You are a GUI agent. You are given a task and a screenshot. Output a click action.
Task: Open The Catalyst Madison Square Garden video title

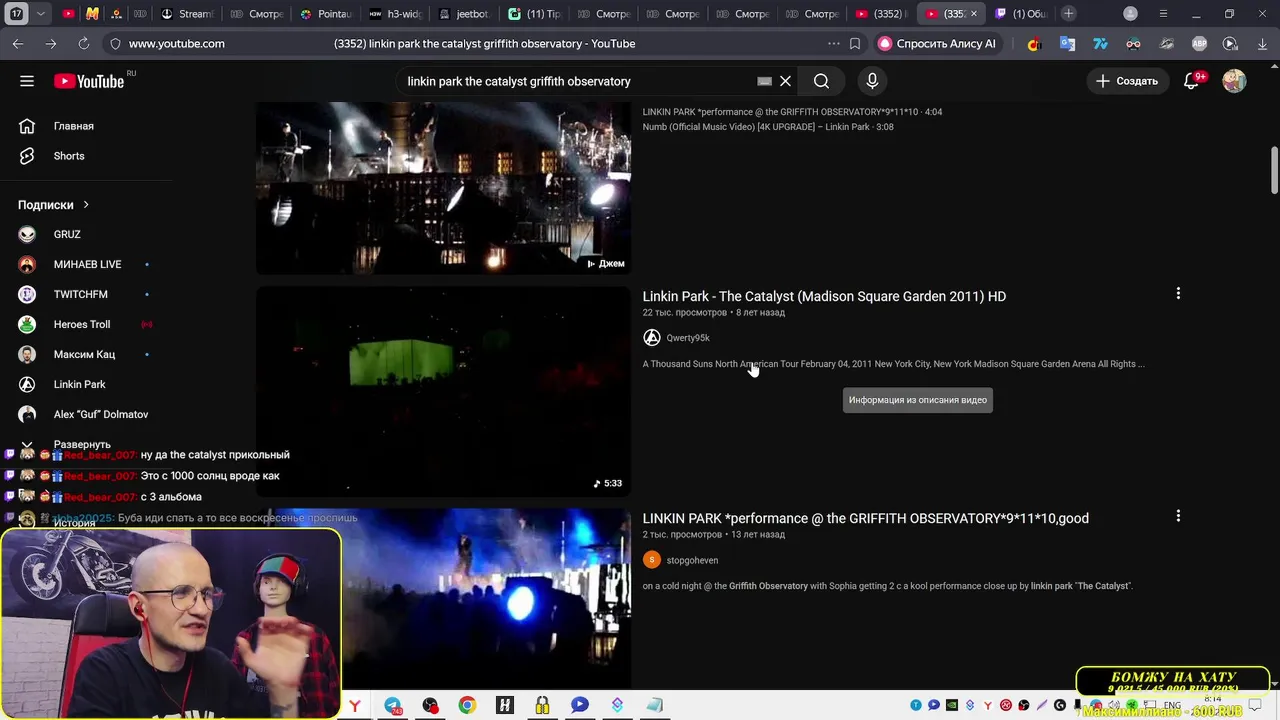click(824, 296)
